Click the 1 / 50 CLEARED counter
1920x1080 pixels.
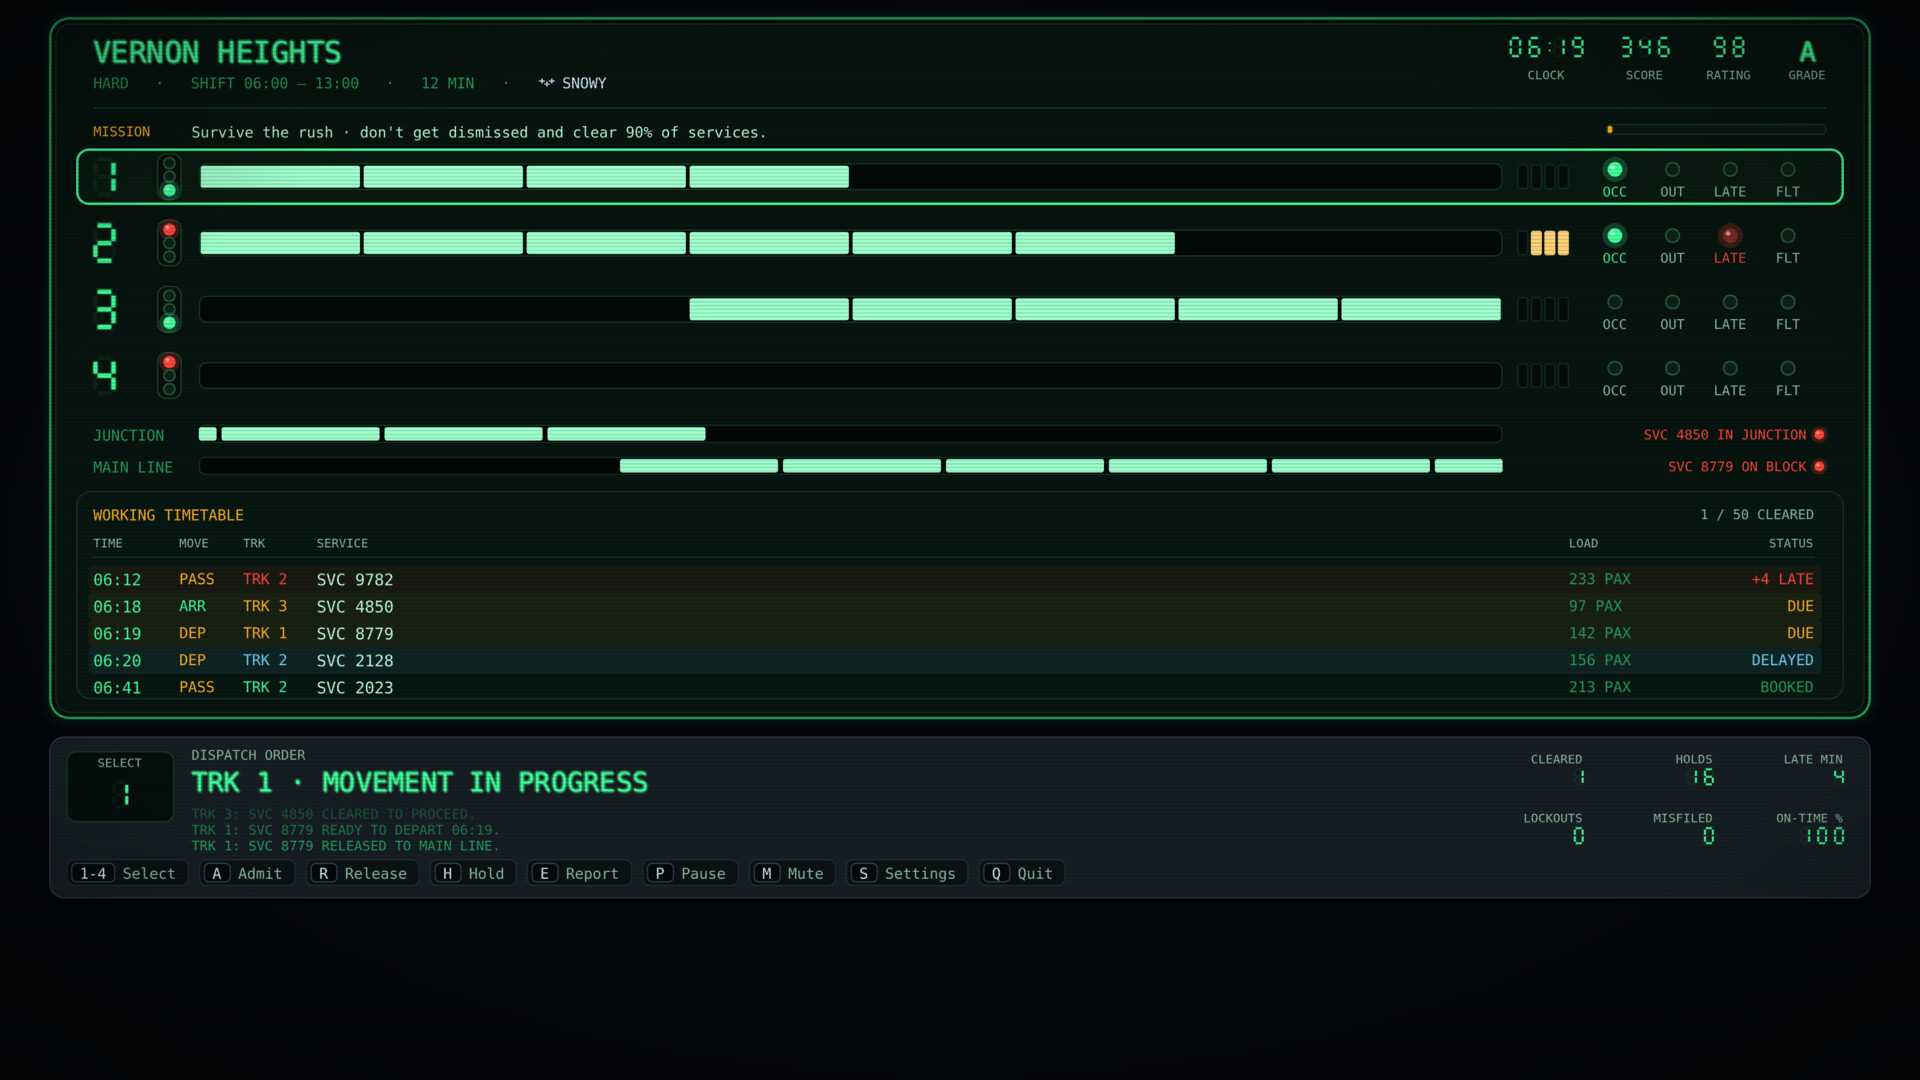(x=1757, y=515)
